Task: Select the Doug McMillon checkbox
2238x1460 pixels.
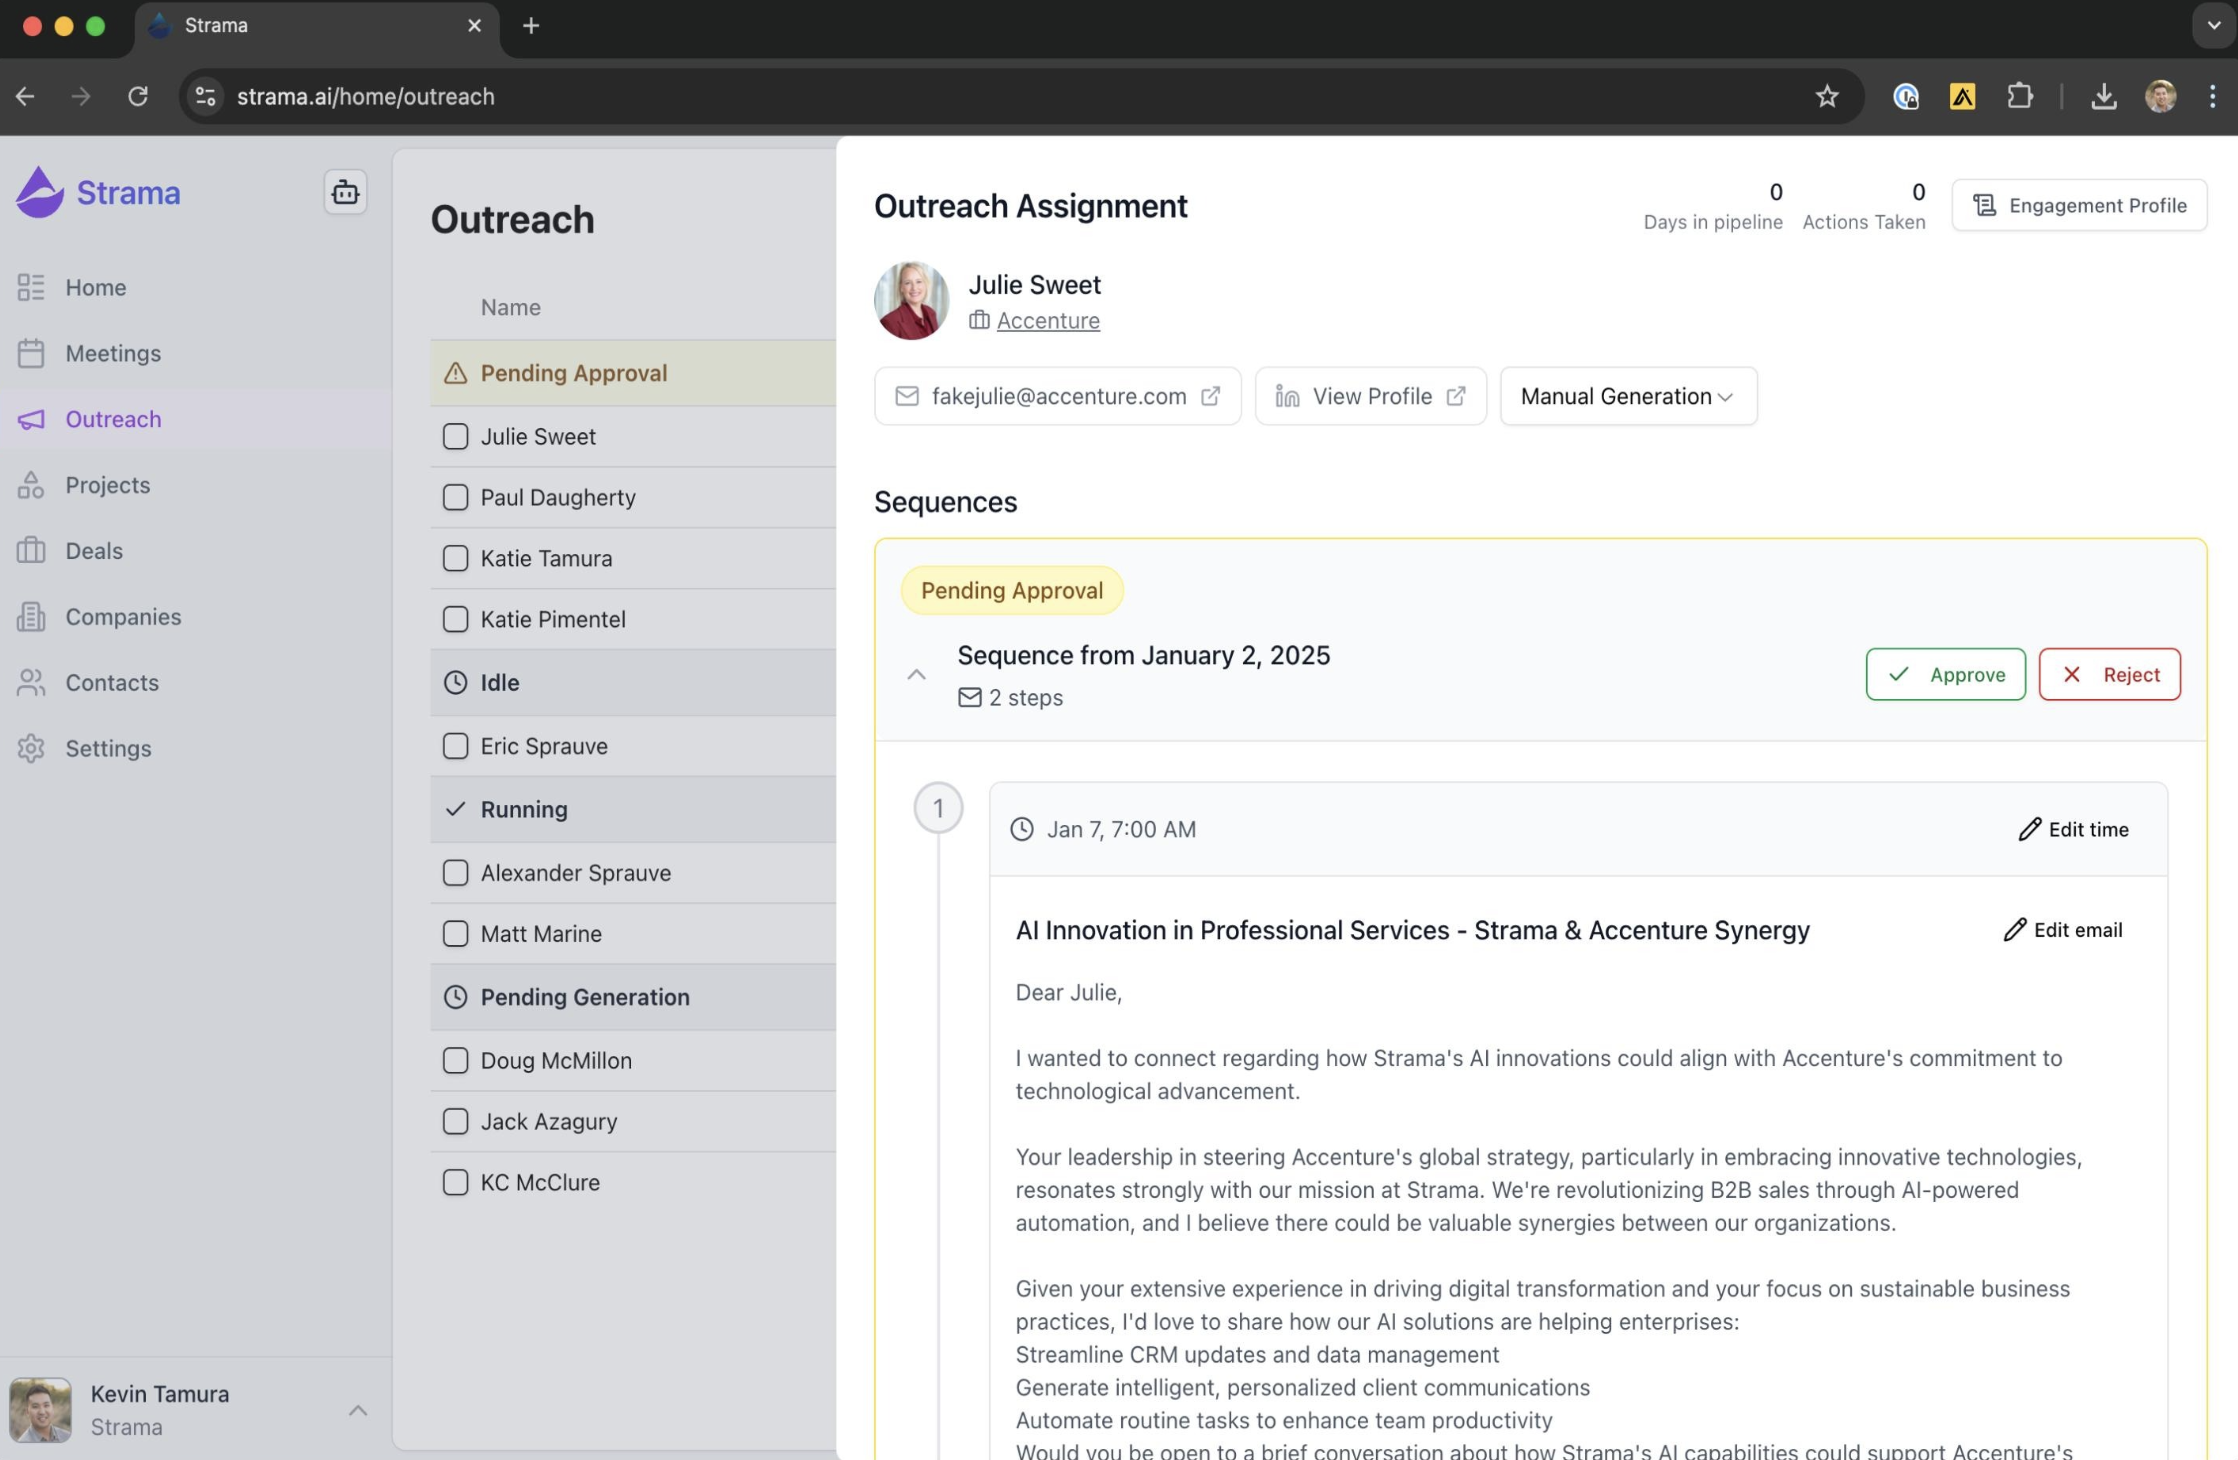Action: point(455,1060)
